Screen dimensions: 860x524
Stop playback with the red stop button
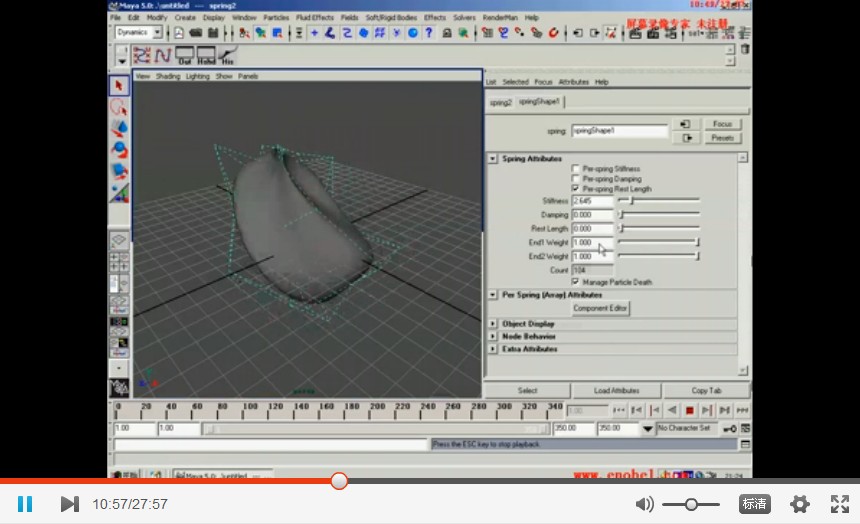pyautogui.click(x=689, y=410)
